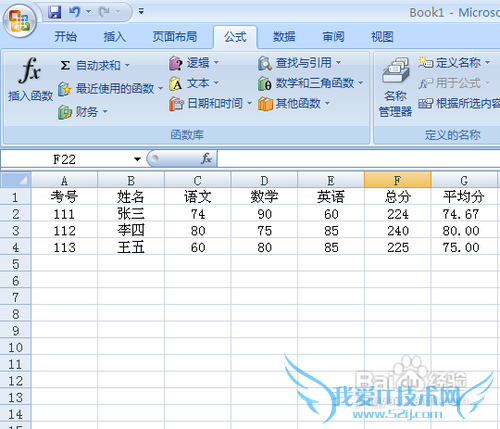Click the Redo arrow icon
This screenshot has width=500, height=429.
(105, 12)
